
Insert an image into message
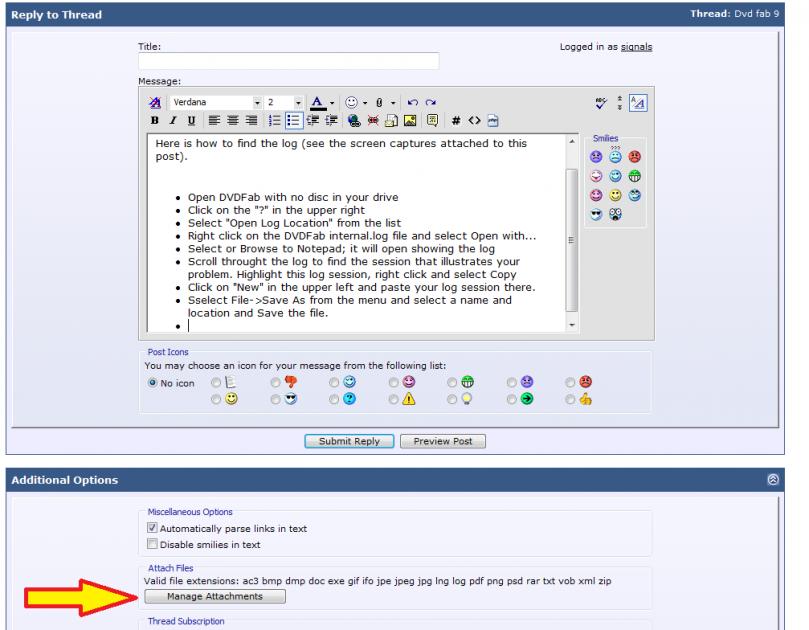[x=410, y=121]
